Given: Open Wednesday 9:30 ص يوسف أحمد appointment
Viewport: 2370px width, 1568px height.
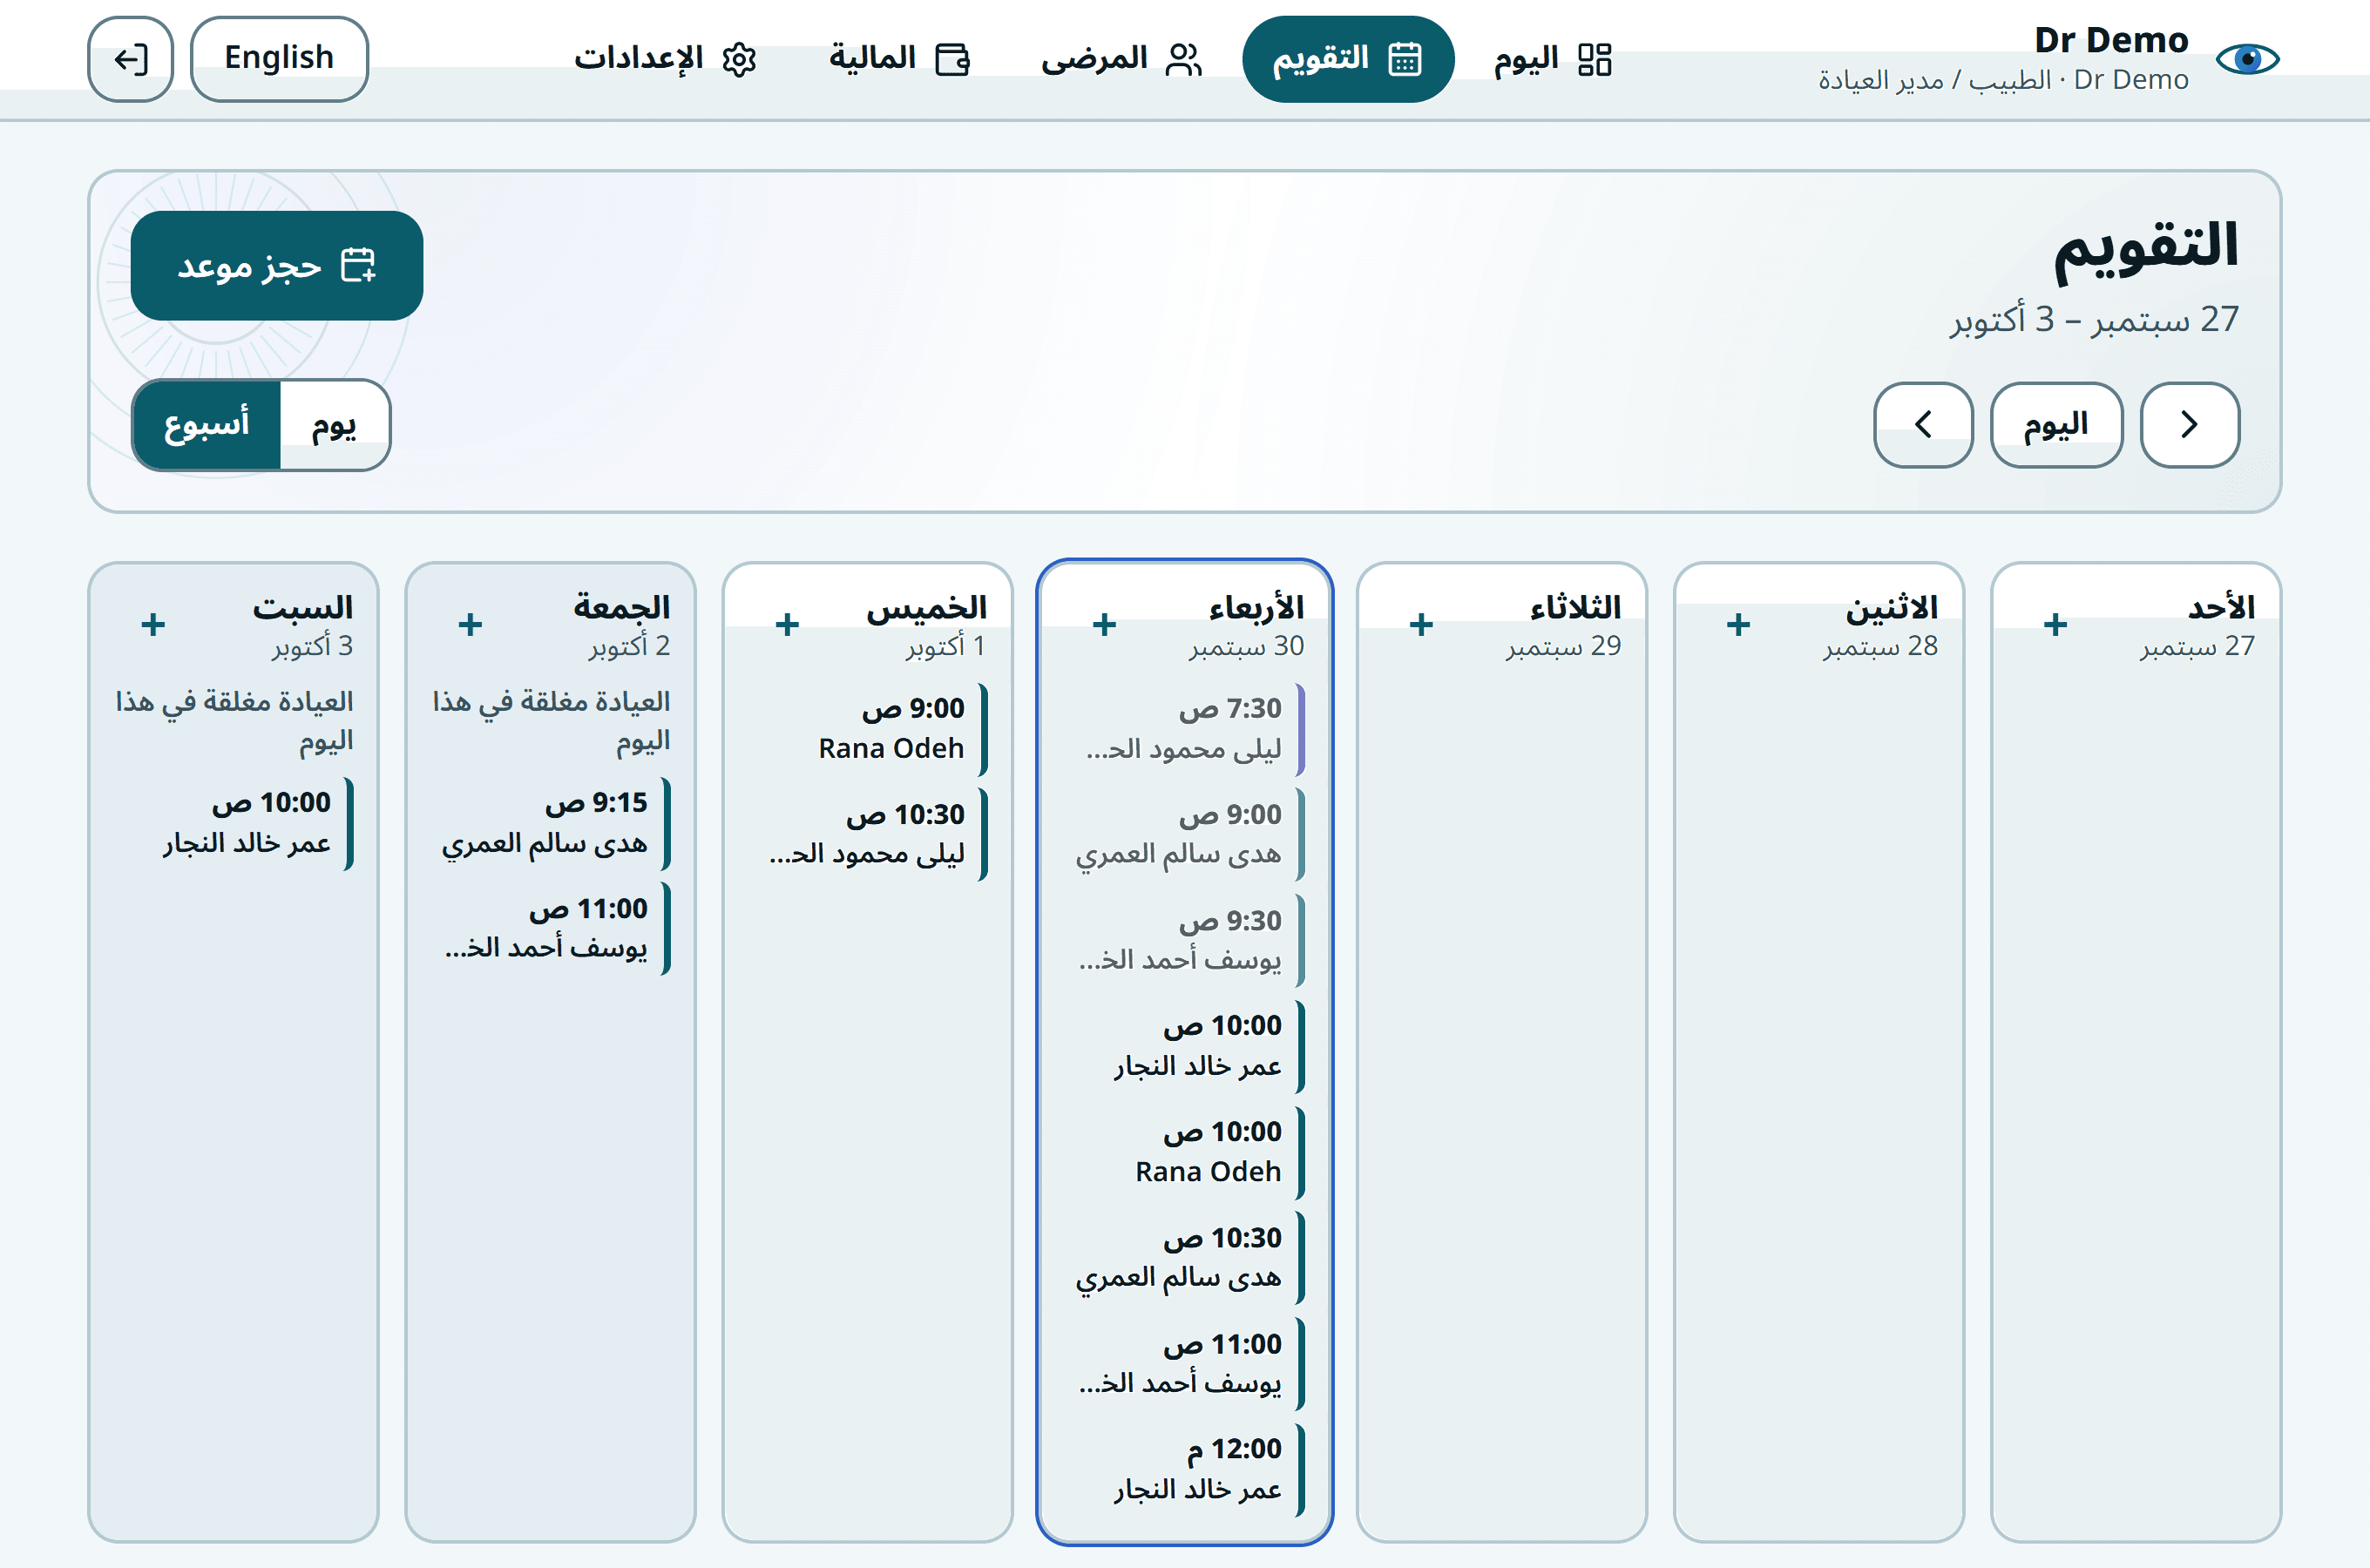Looking at the screenshot, I should (x=1185, y=940).
